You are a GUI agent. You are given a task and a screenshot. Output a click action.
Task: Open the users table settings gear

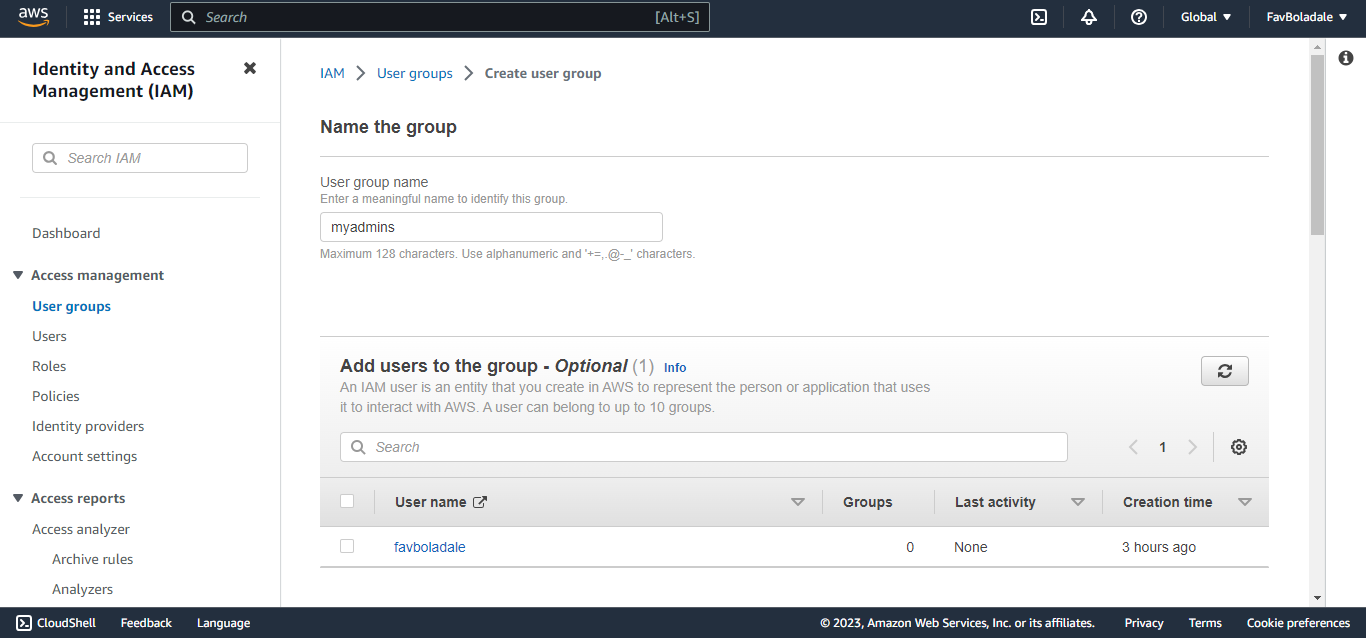1239,447
